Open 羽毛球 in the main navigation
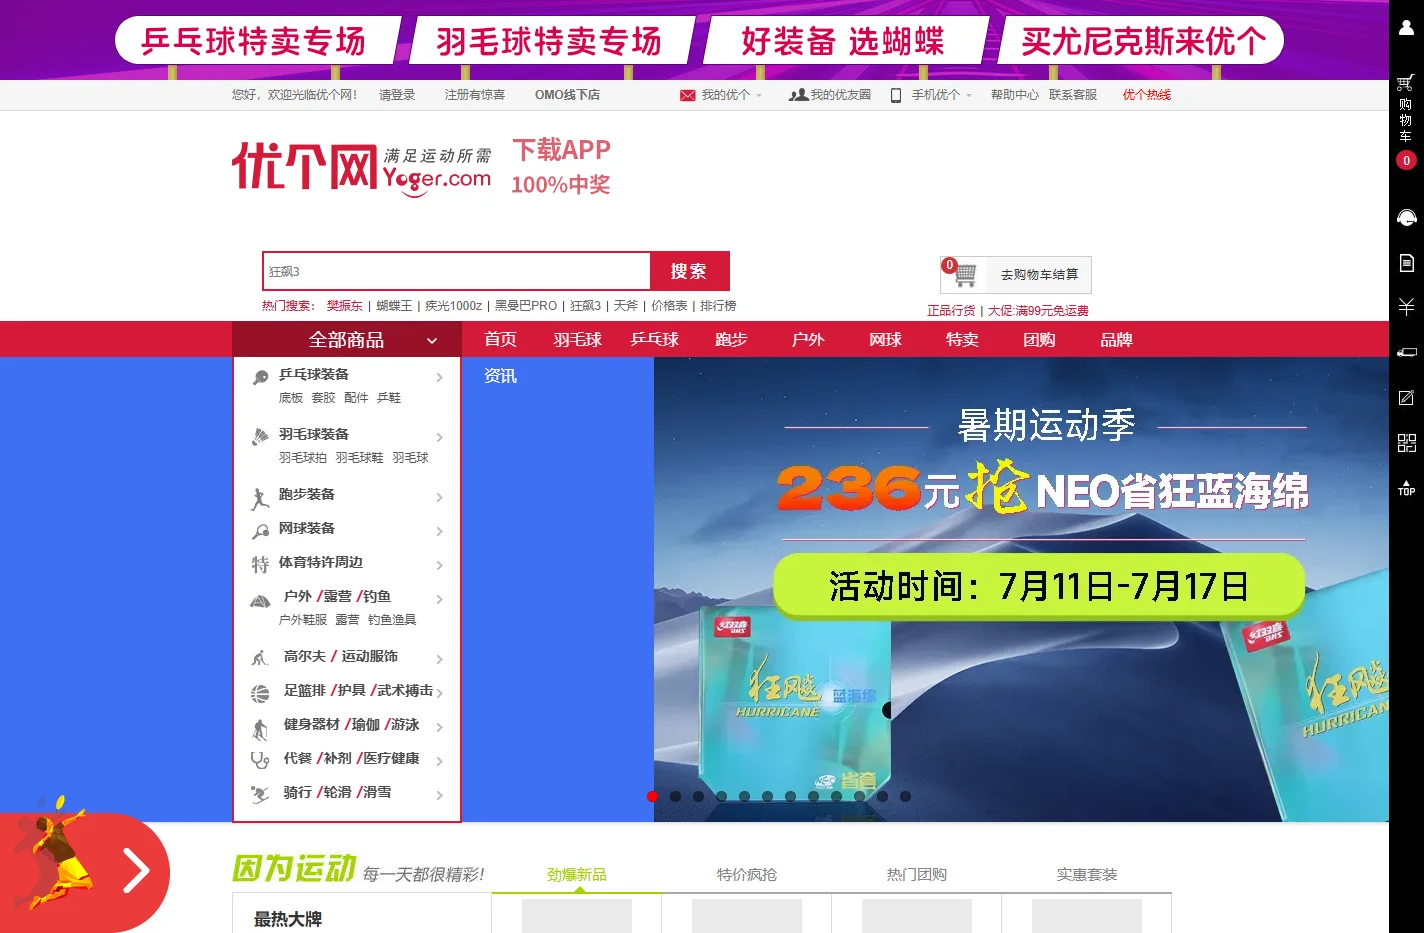 (577, 340)
